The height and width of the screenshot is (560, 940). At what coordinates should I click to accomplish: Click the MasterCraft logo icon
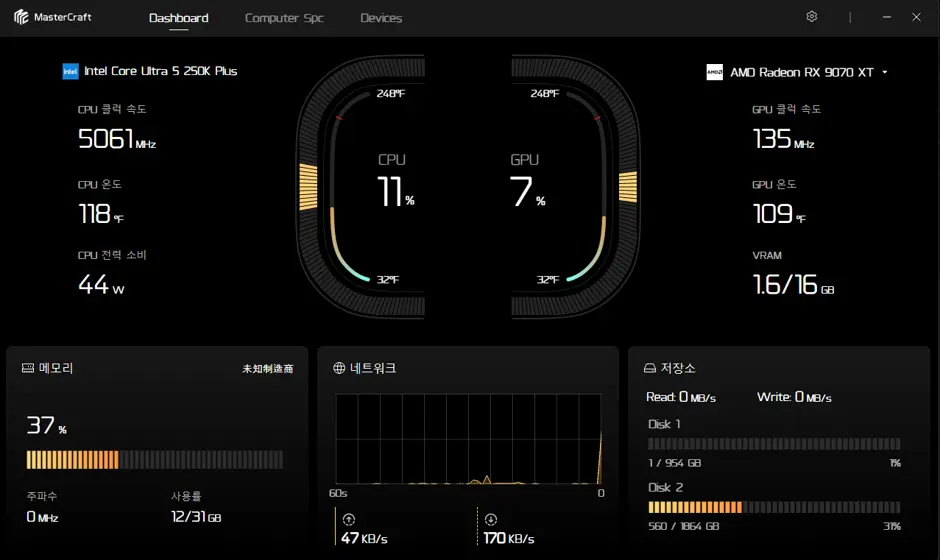pyautogui.click(x=21, y=17)
